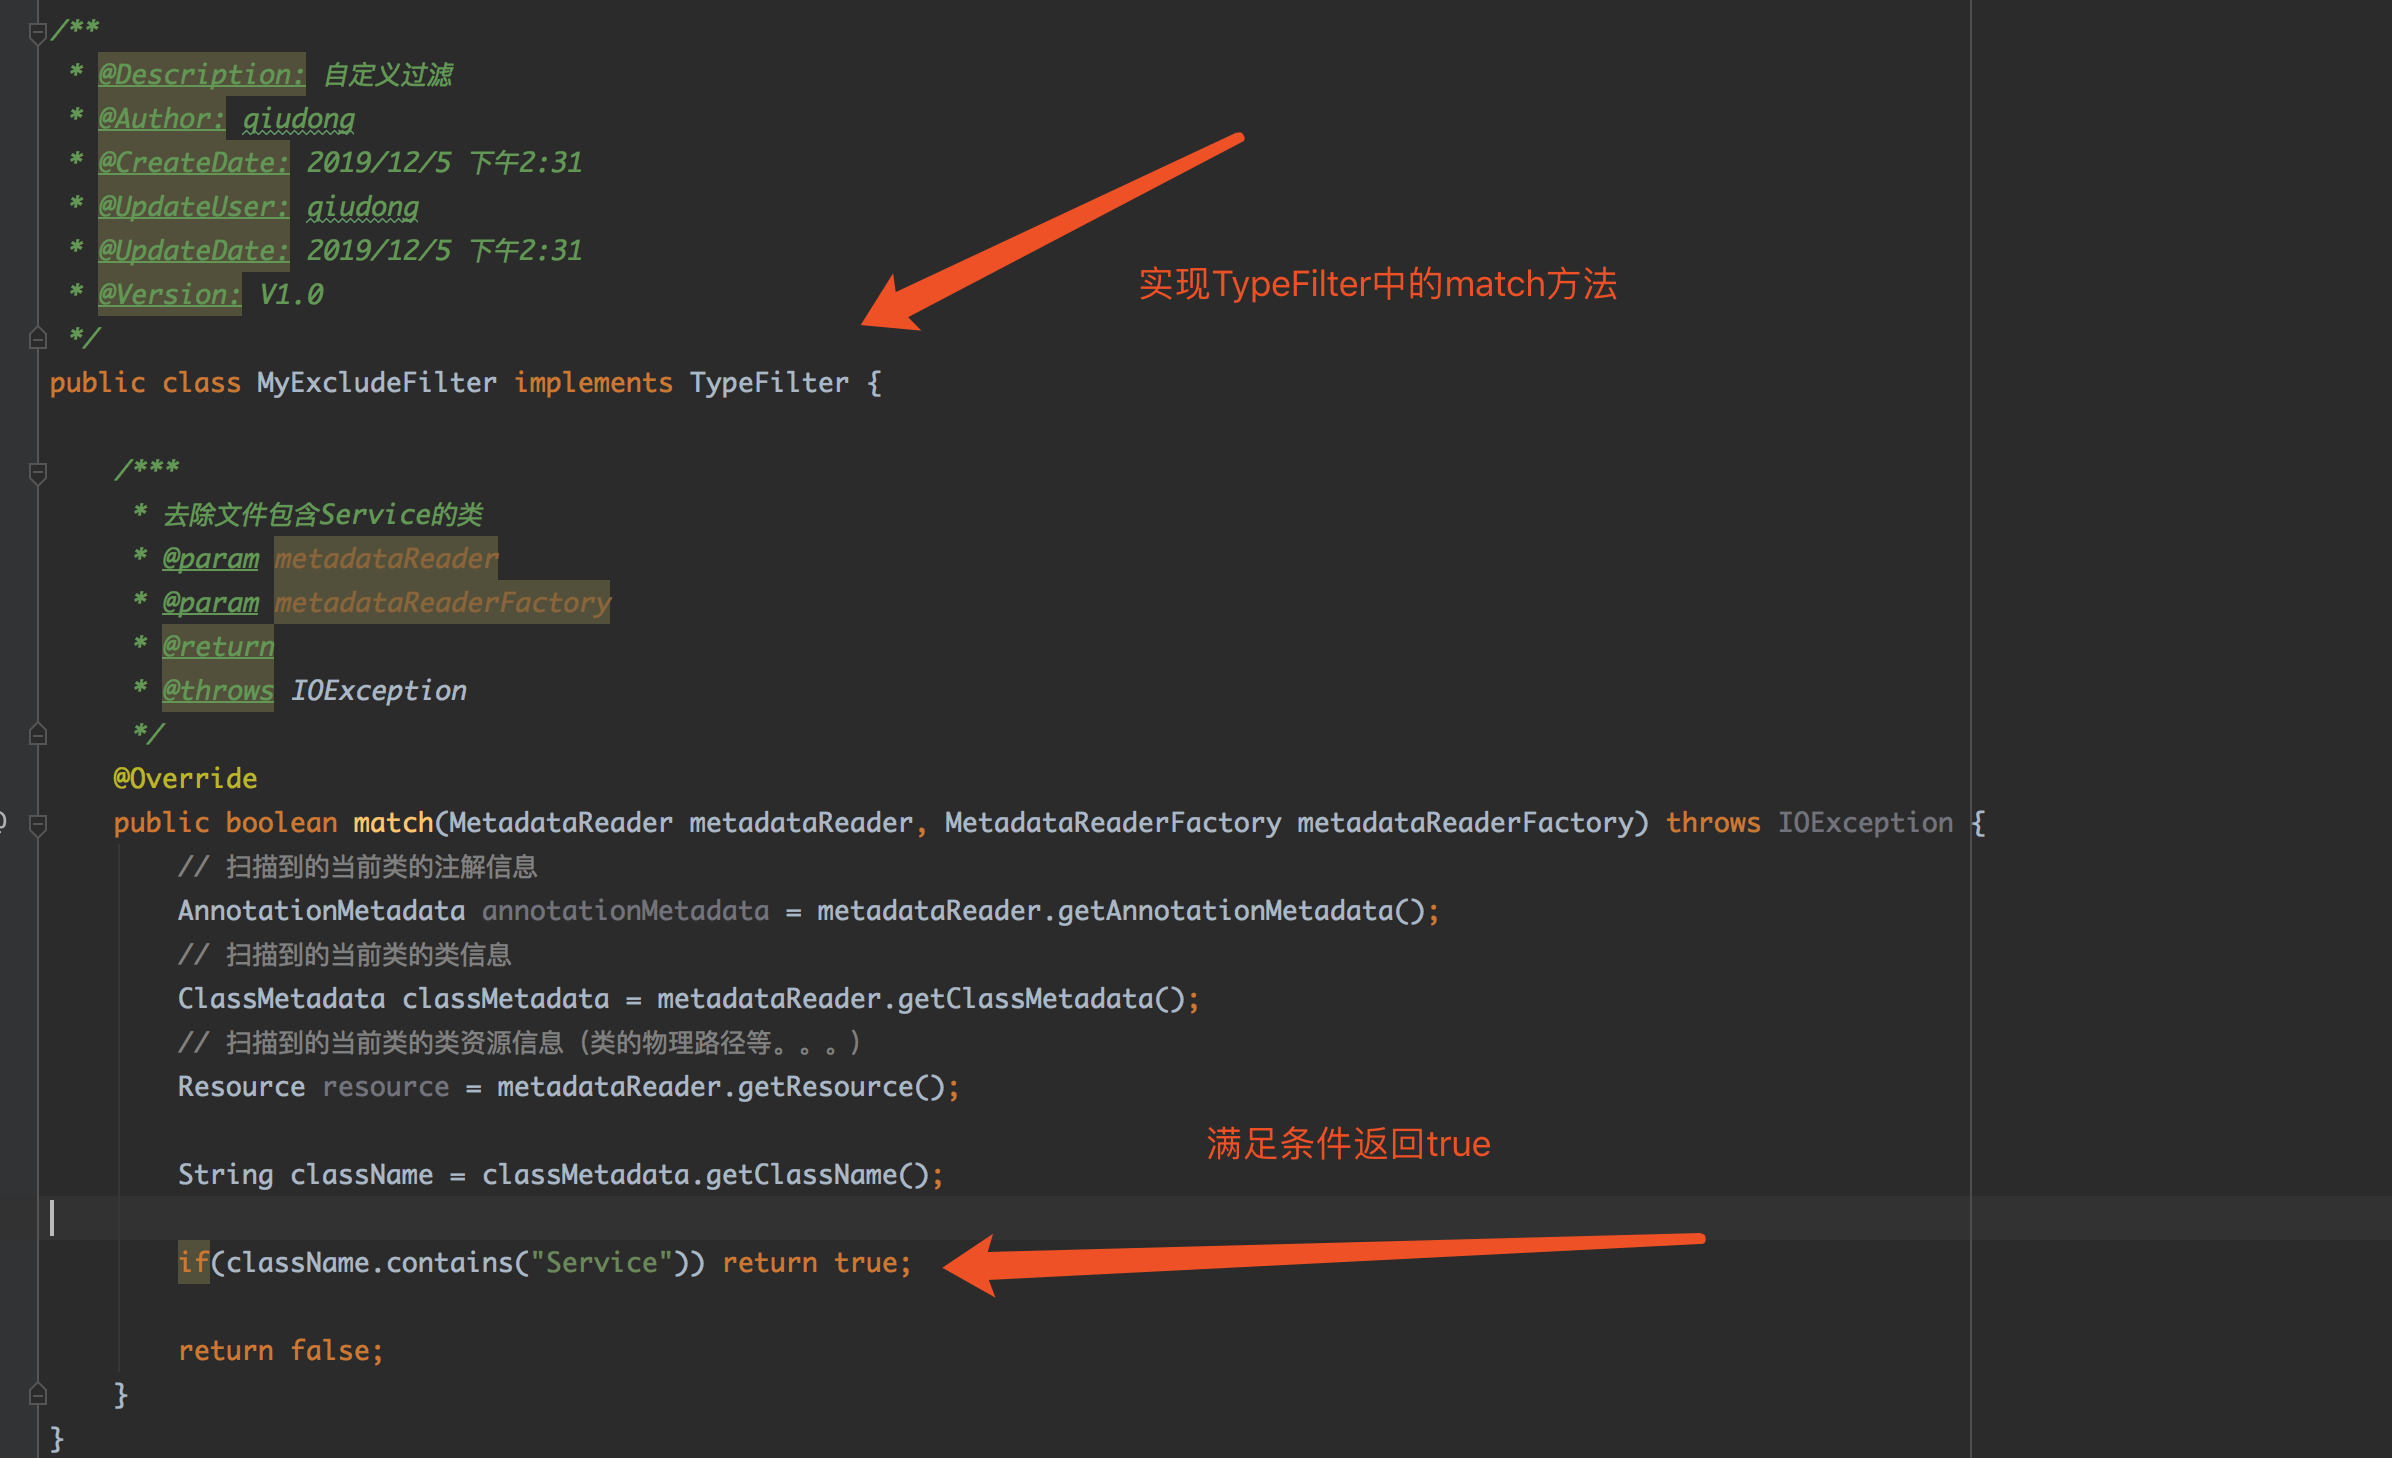Screen dimensions: 2392x1458
Task: Click the @Version tag in Javadoc
Action: (168, 294)
